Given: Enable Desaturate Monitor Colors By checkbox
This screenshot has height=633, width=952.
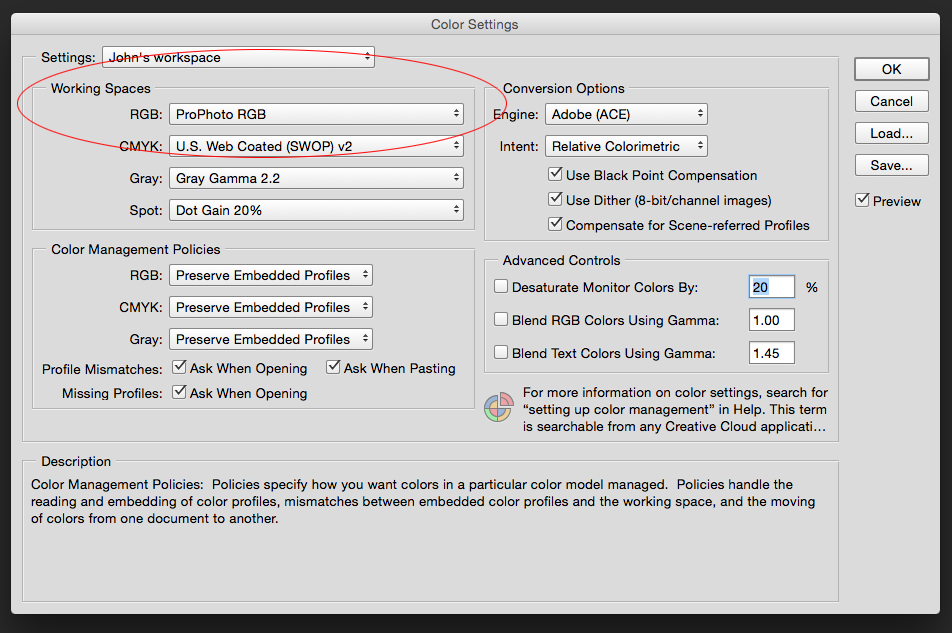Looking at the screenshot, I should (501, 286).
